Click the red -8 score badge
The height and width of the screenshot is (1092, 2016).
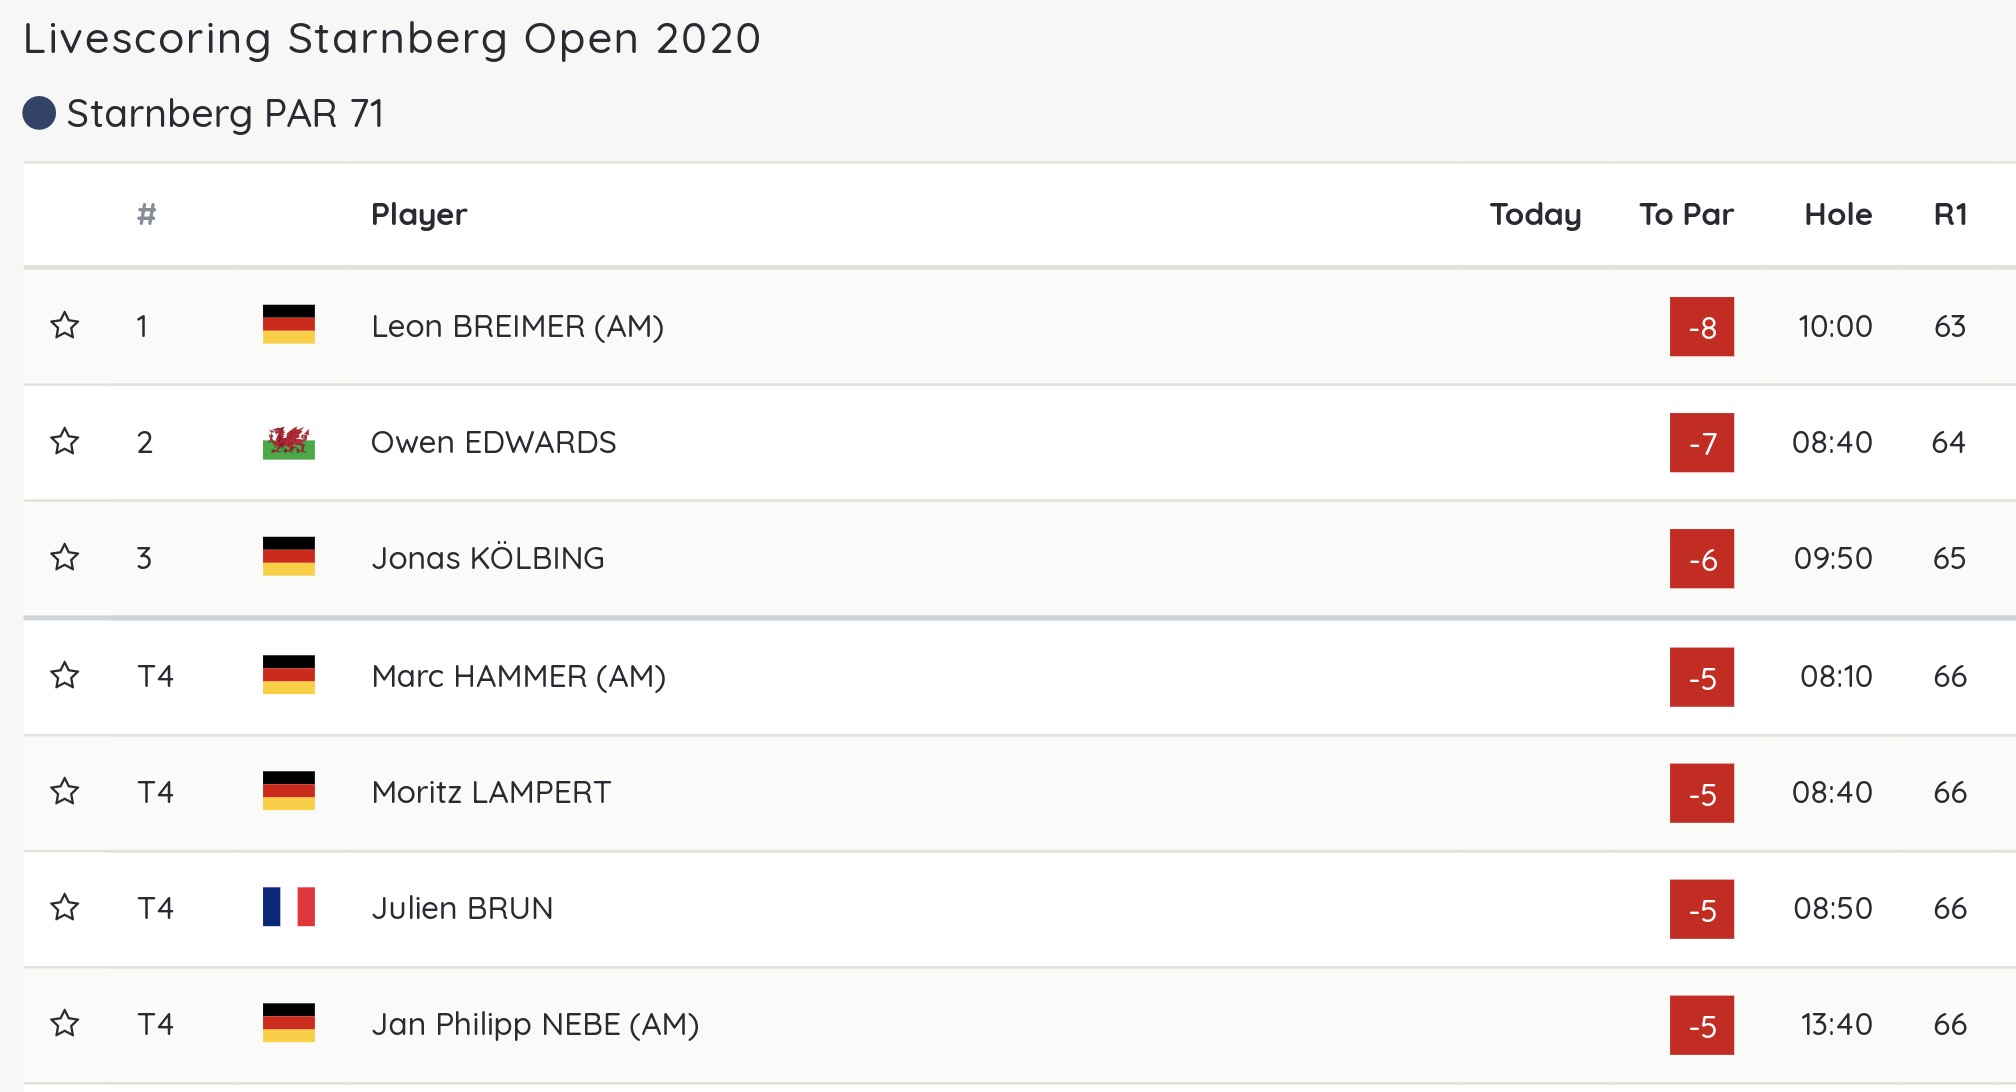(1702, 327)
